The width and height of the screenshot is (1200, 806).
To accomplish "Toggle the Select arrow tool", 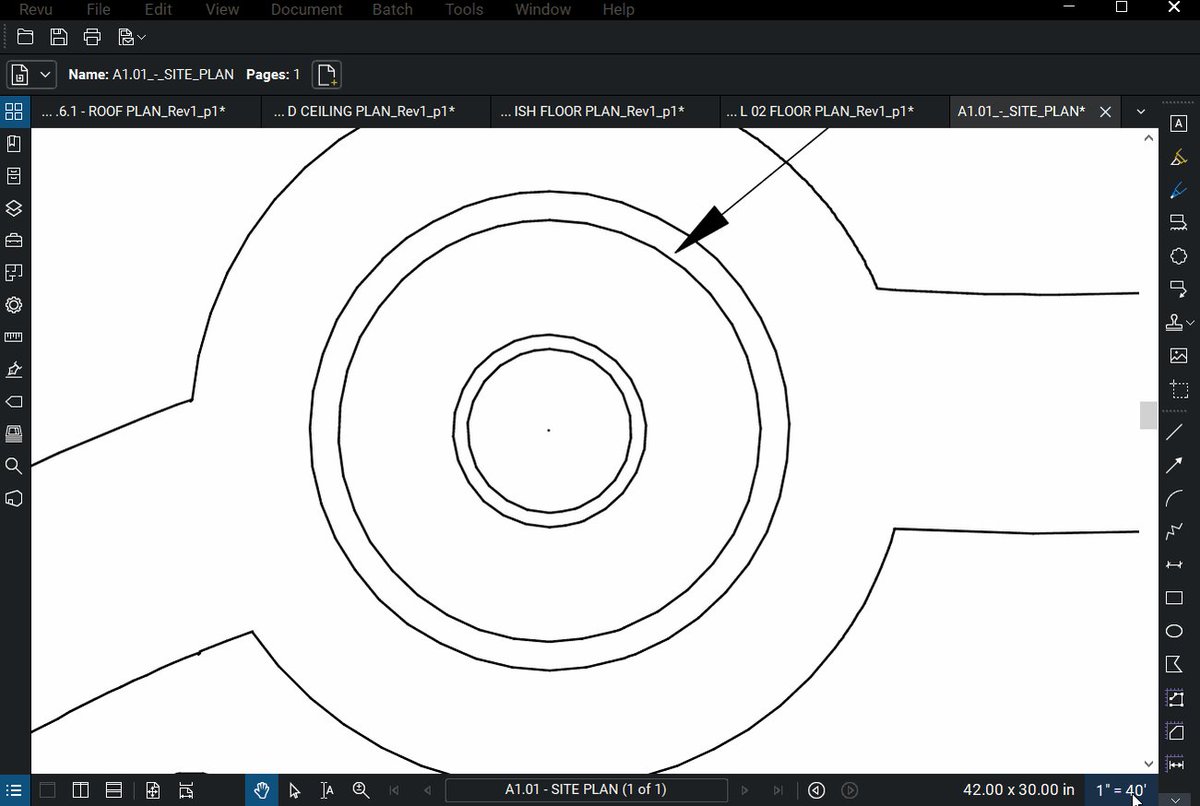I will point(294,790).
